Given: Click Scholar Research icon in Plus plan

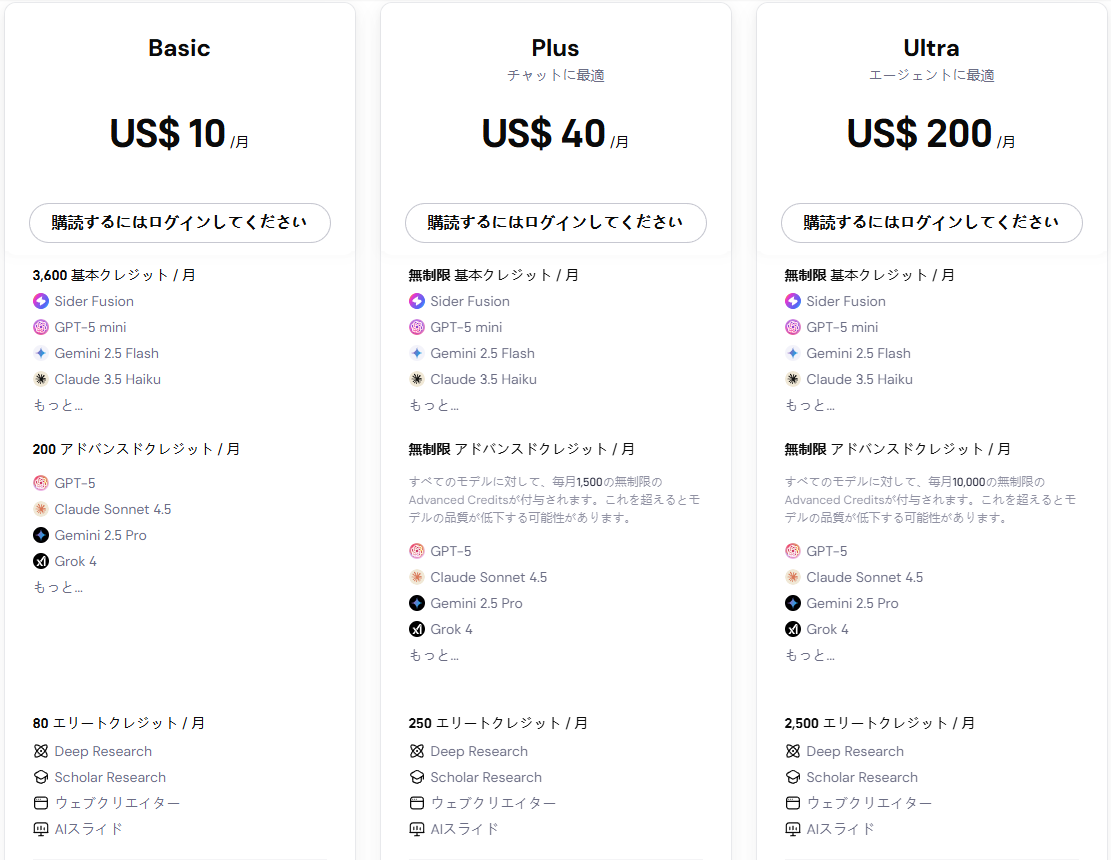Looking at the screenshot, I should 417,777.
